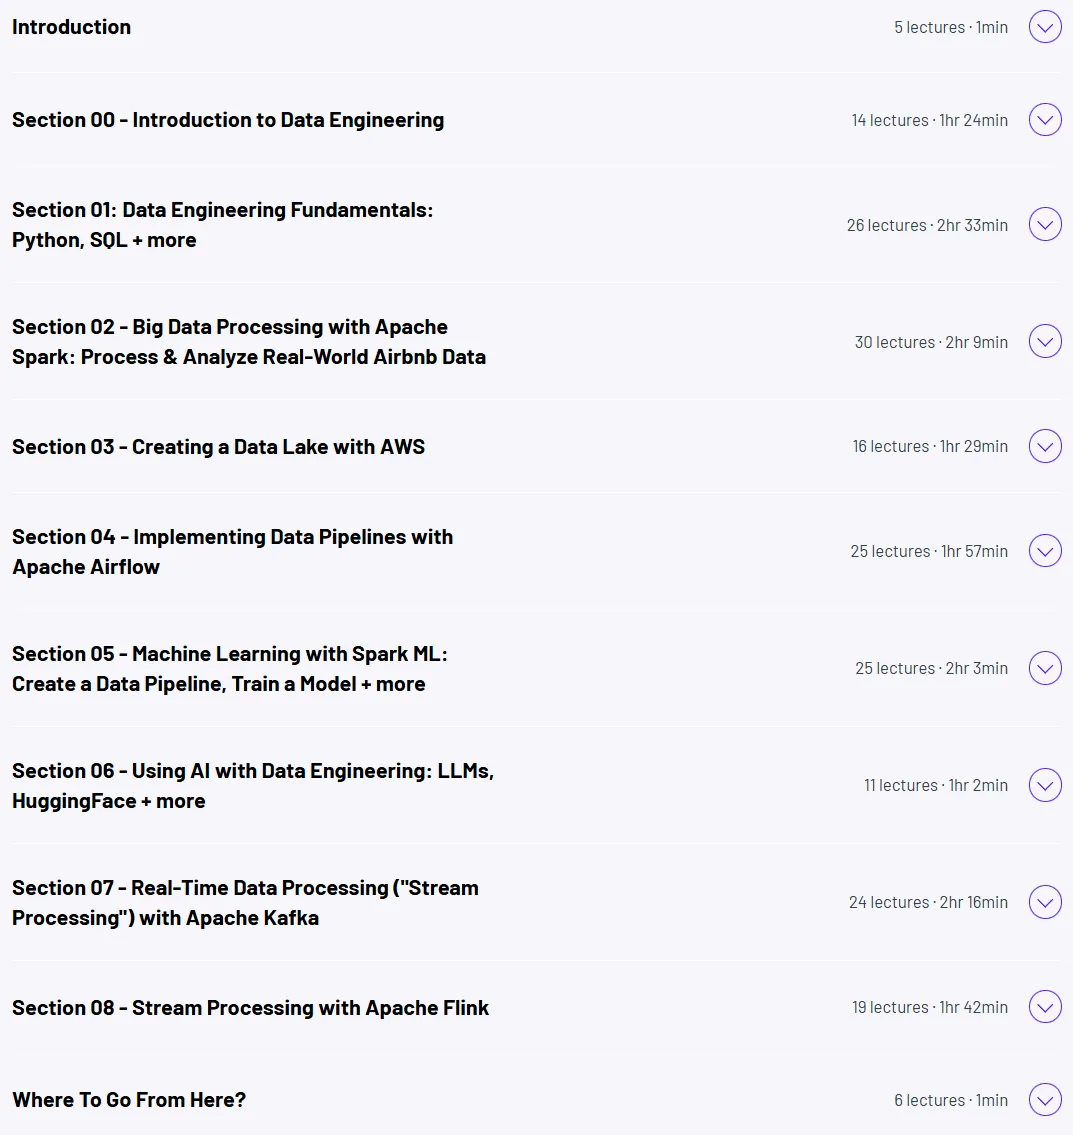Open chevron for Section 01 Fundamentals
This screenshot has width=1073, height=1135.
pos(1045,224)
